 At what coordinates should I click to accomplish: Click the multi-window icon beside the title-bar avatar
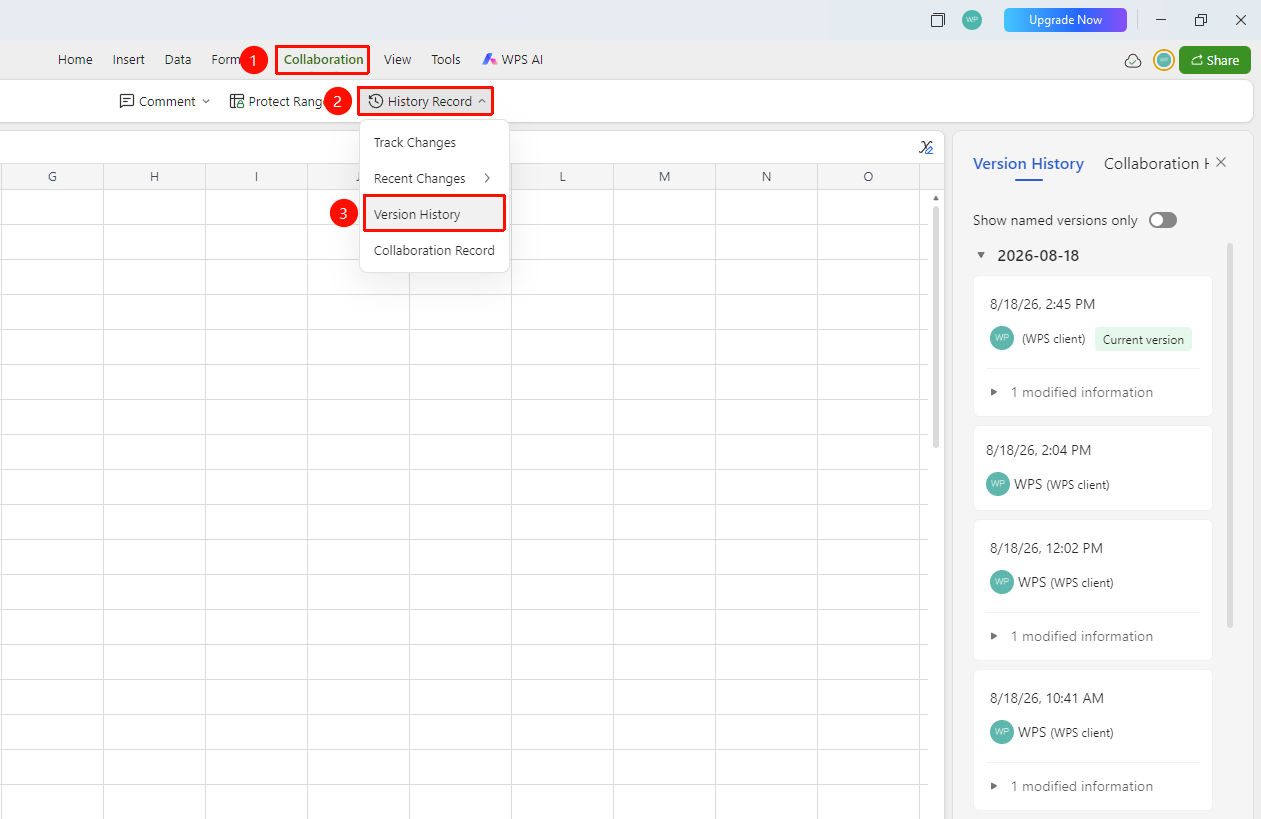point(937,20)
